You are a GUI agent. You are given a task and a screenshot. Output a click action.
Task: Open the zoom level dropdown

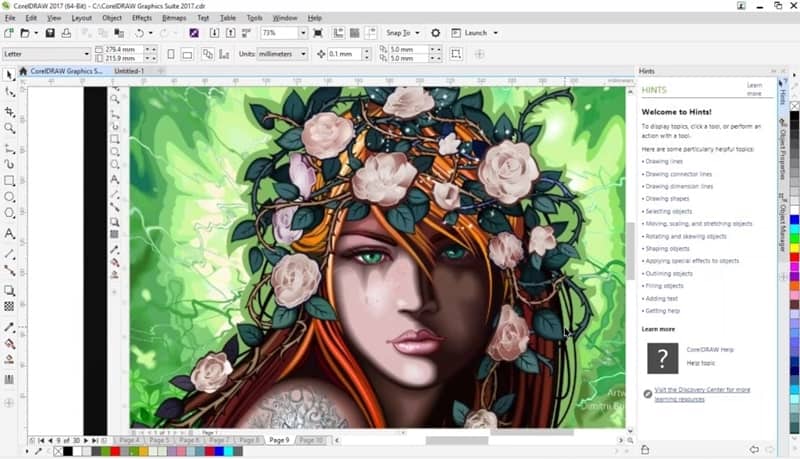point(303,33)
